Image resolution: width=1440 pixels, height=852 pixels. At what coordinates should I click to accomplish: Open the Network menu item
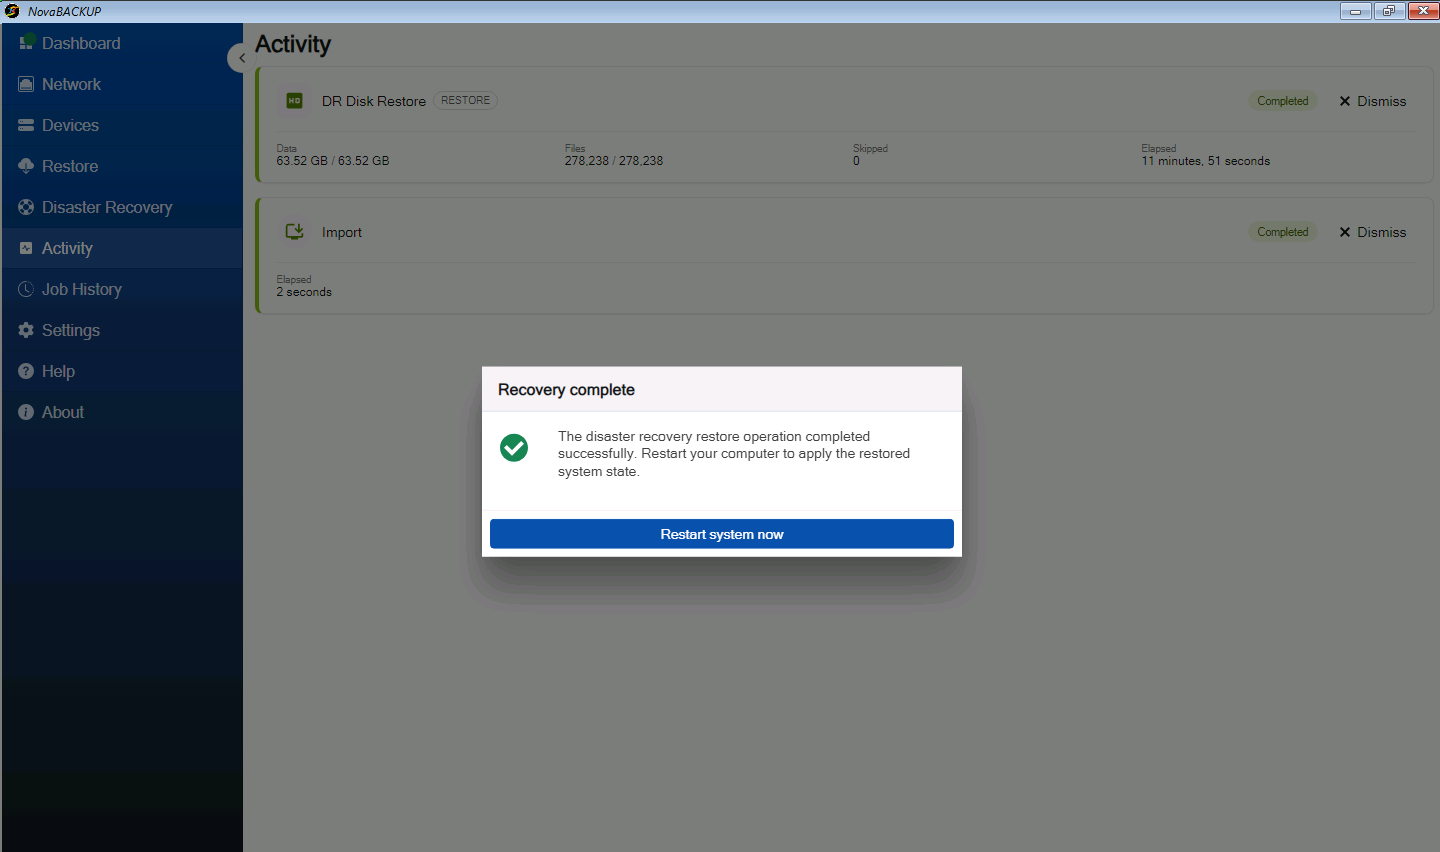click(x=122, y=84)
